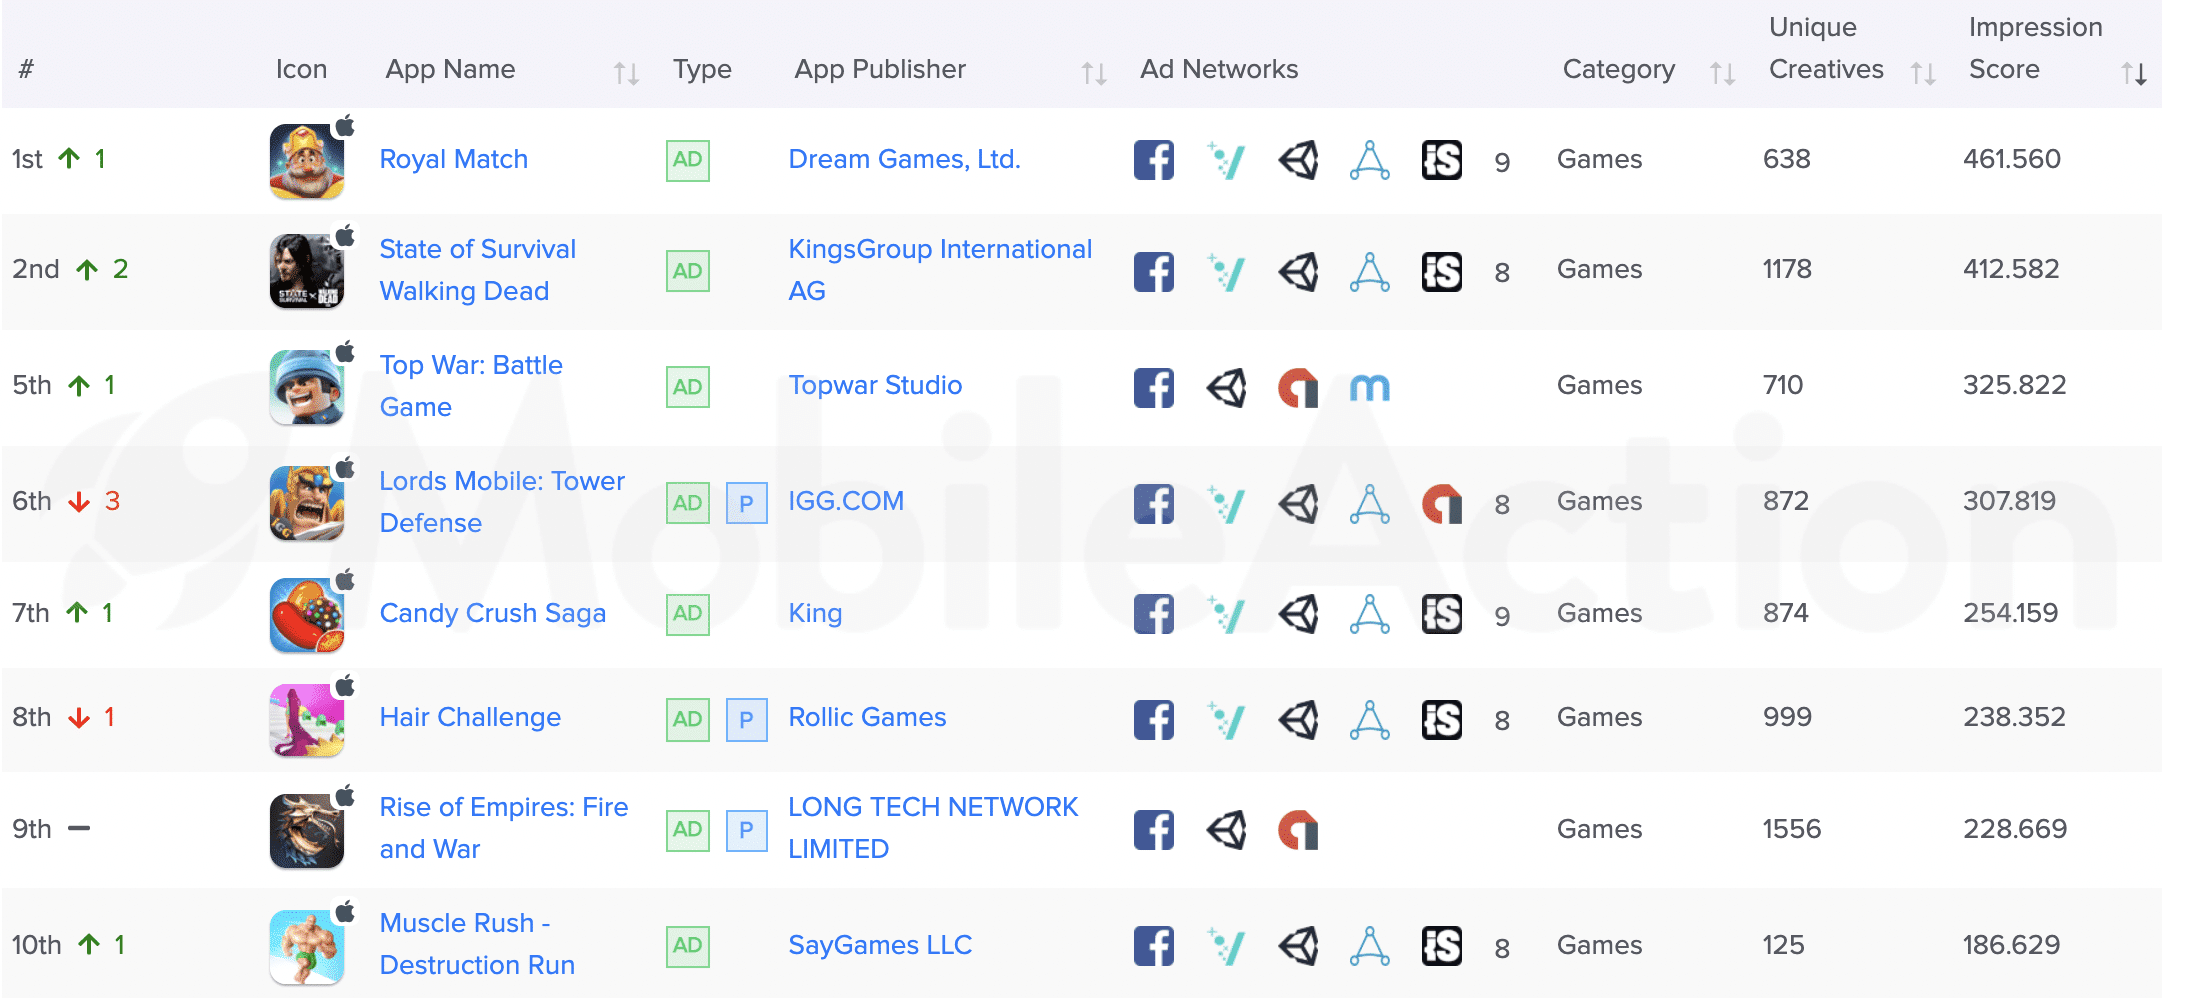Open Top War: Battle Game link

(x=471, y=386)
